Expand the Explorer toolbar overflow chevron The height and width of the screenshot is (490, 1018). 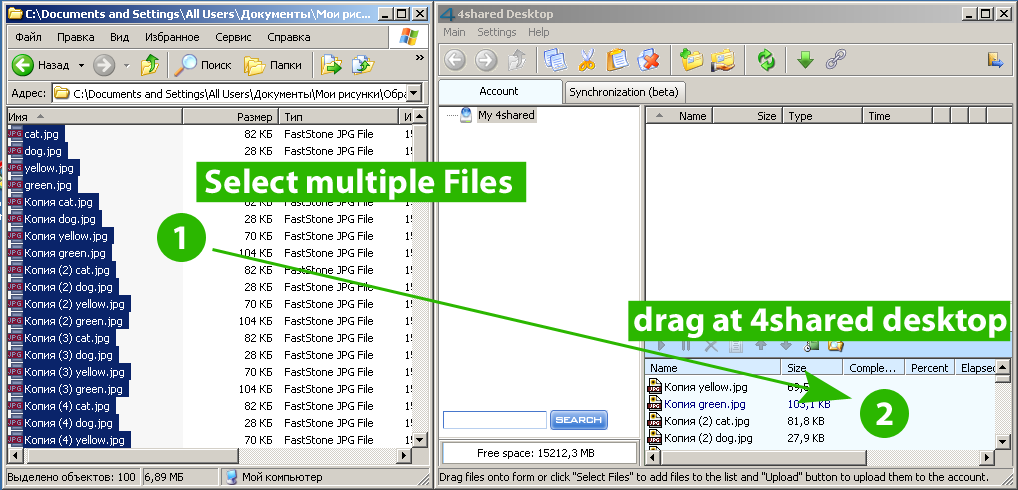click(x=419, y=58)
